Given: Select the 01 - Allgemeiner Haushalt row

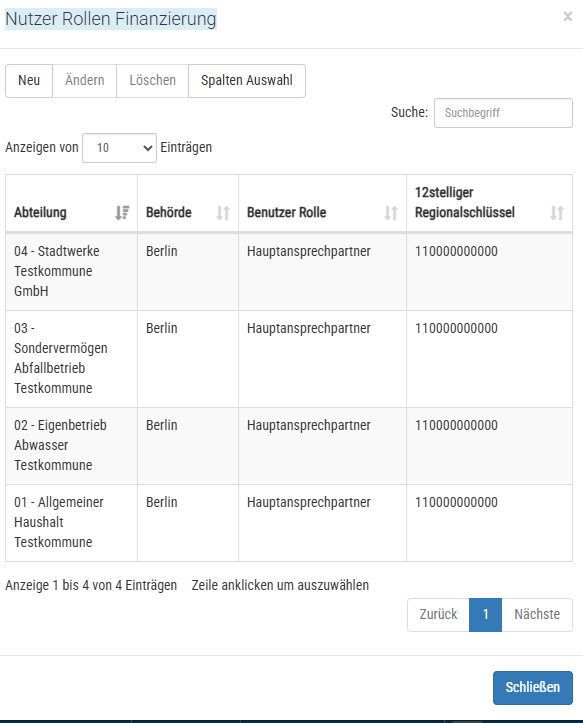Looking at the screenshot, I should tap(289, 523).
